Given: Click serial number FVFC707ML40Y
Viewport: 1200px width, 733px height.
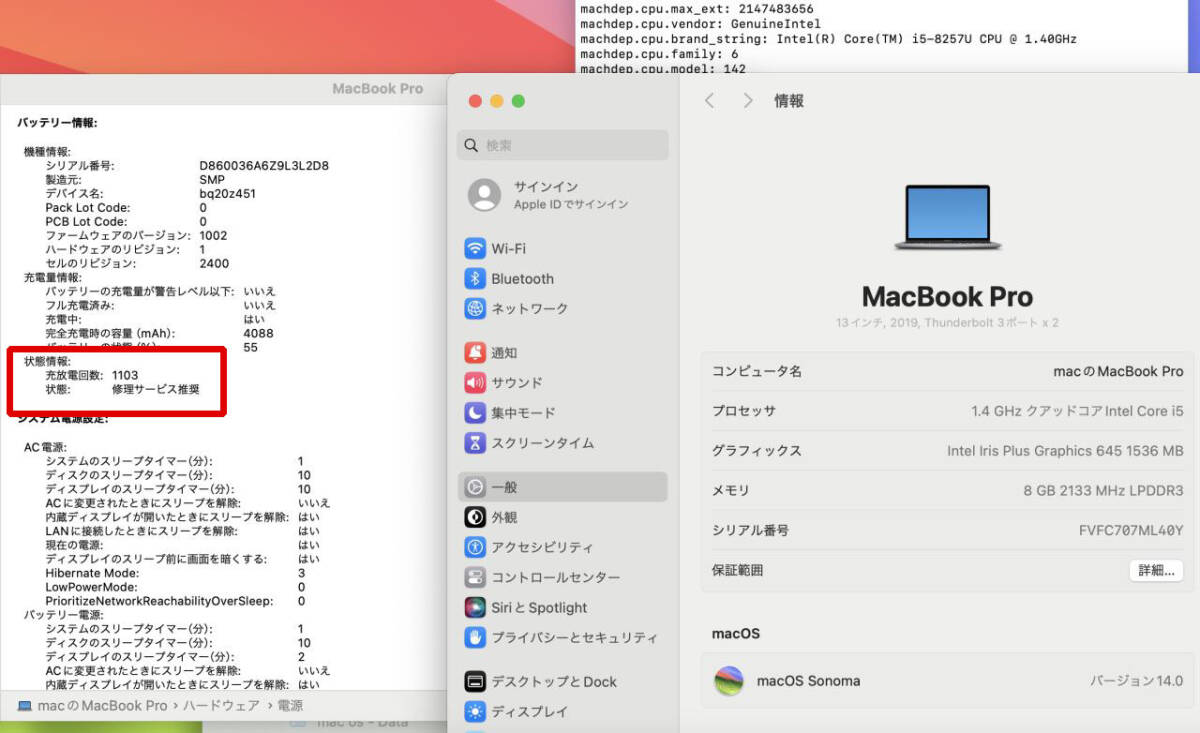Looking at the screenshot, I should pos(1131,531).
